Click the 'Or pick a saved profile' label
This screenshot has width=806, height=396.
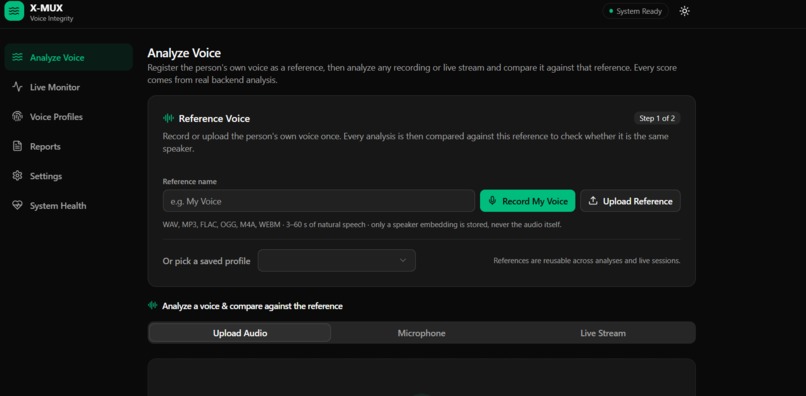point(206,261)
